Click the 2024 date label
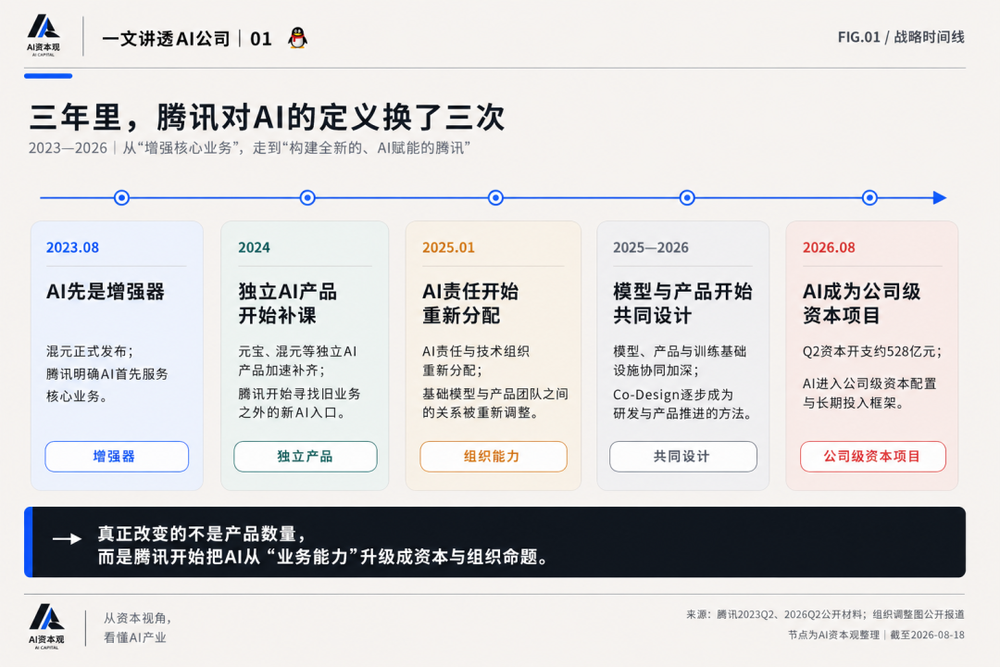The height and width of the screenshot is (667, 1000). pyautogui.click(x=254, y=247)
